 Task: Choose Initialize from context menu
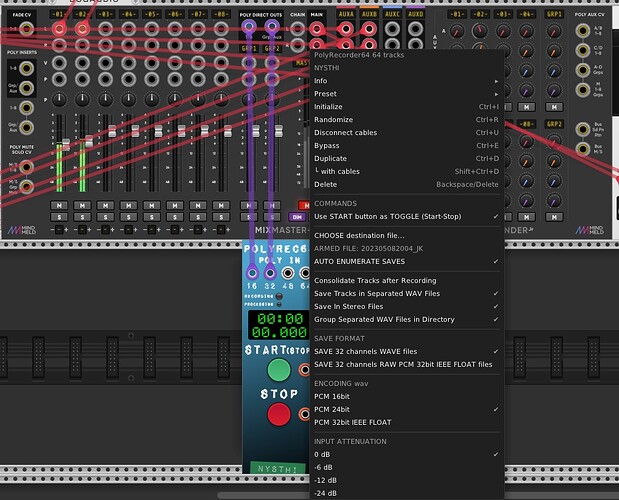(406, 107)
